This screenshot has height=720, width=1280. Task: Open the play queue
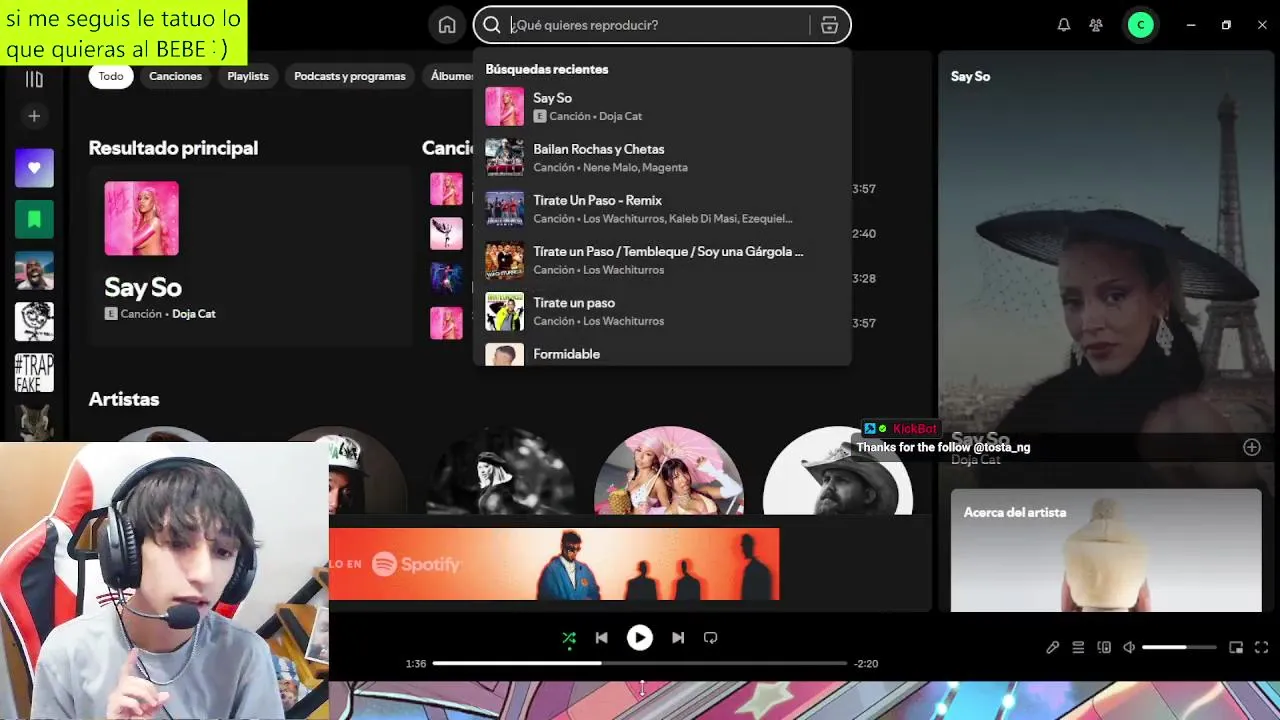(1078, 648)
